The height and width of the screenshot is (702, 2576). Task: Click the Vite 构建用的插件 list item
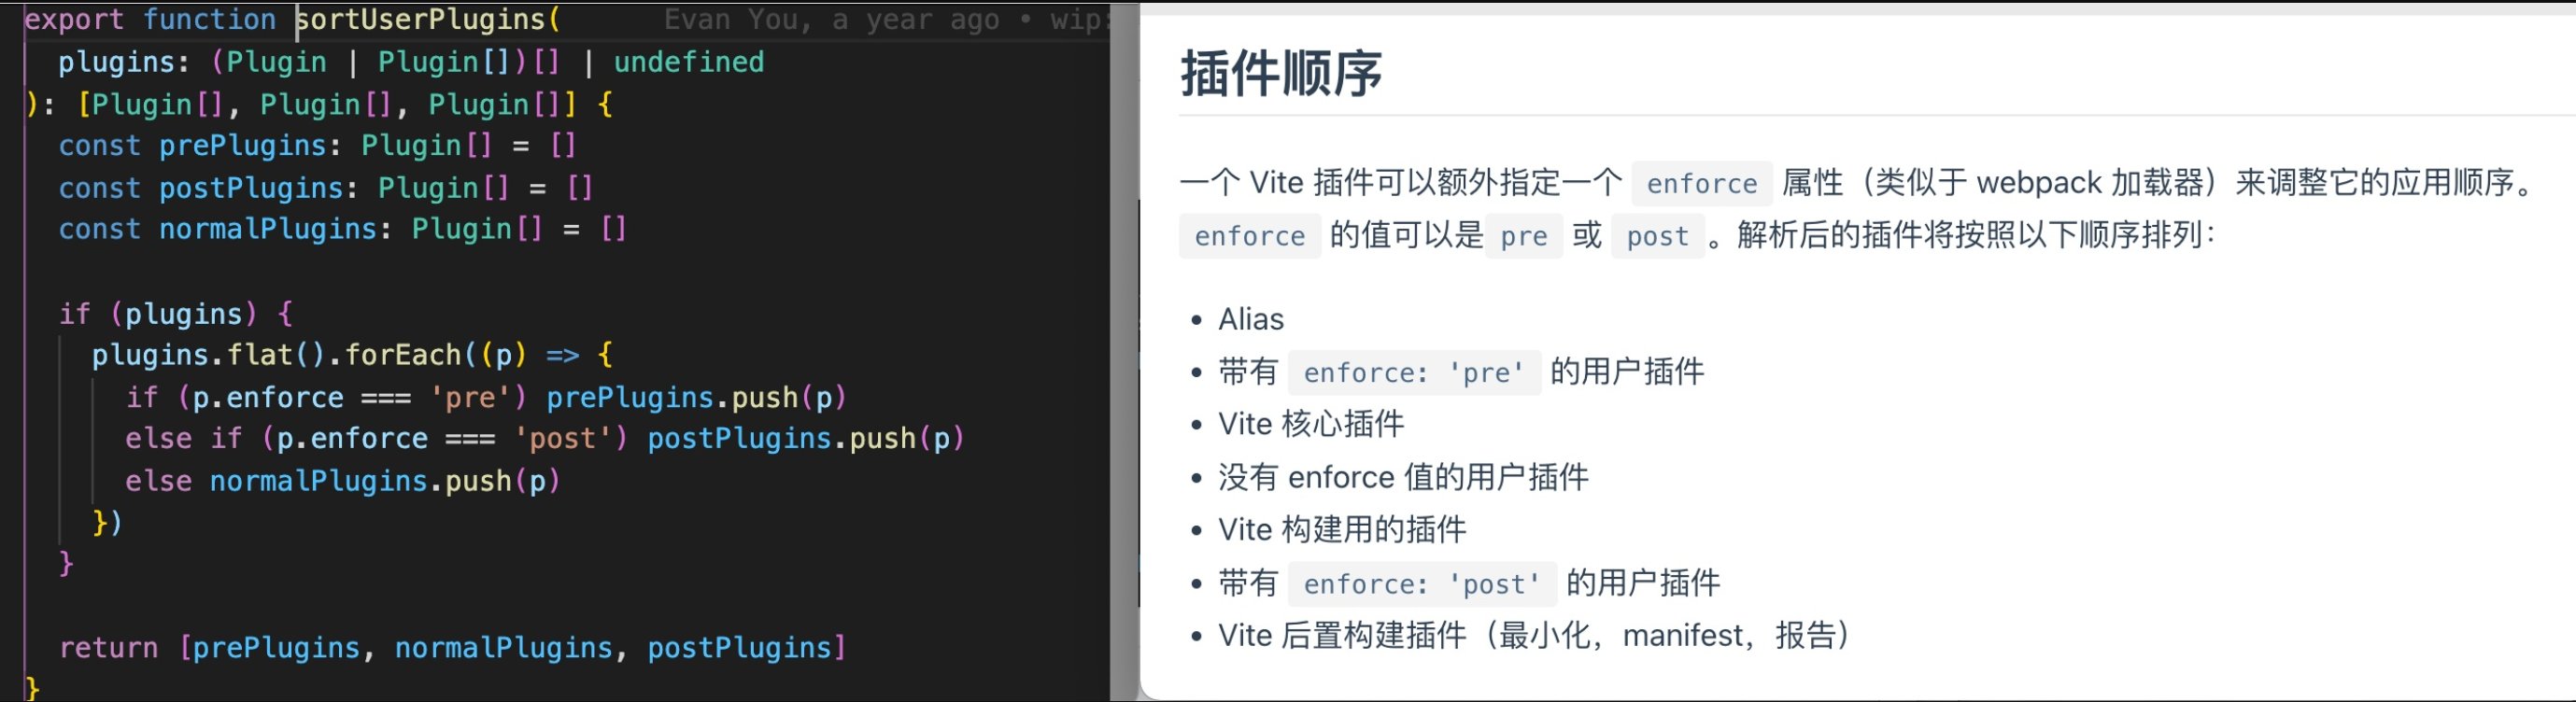click(x=1342, y=530)
